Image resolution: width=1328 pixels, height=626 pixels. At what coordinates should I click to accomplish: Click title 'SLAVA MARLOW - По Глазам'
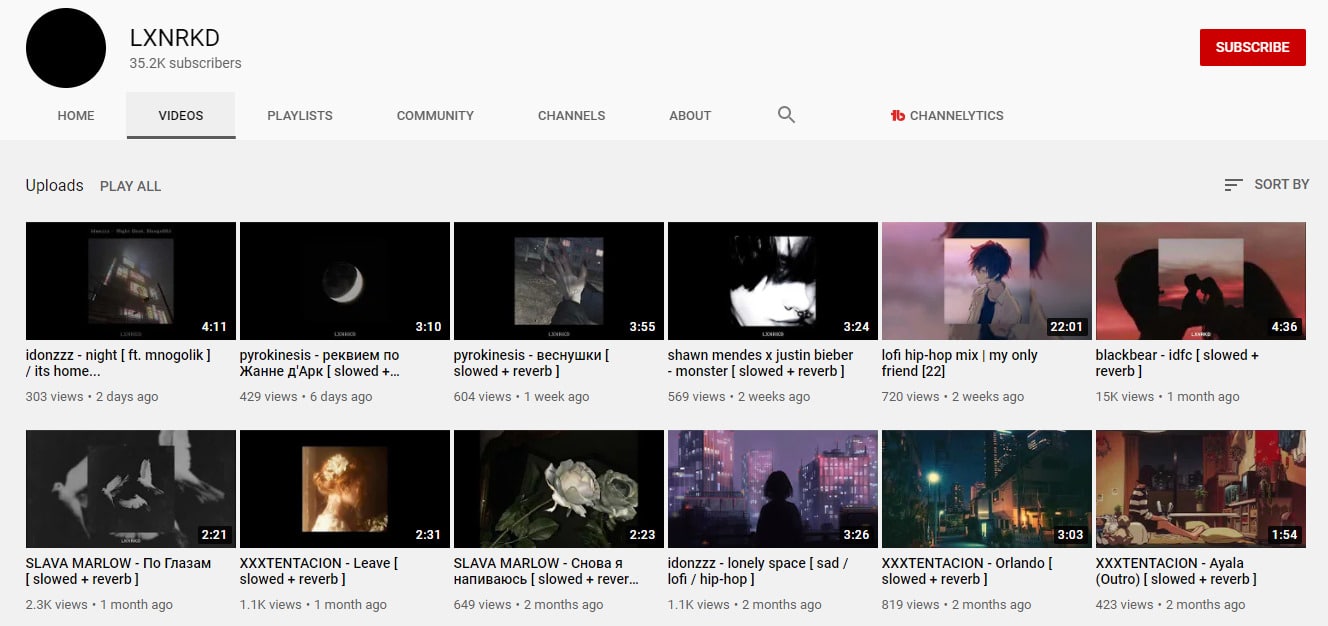[x=119, y=571]
